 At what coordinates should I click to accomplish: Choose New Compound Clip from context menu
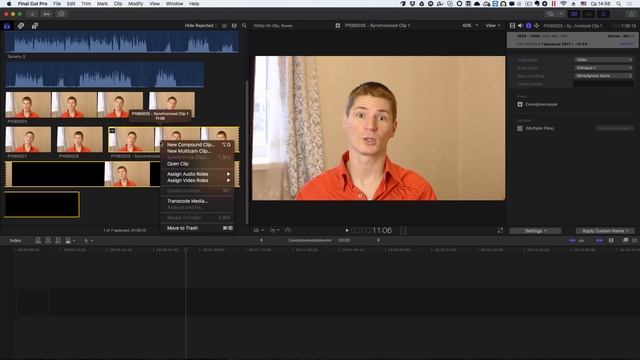199,145
